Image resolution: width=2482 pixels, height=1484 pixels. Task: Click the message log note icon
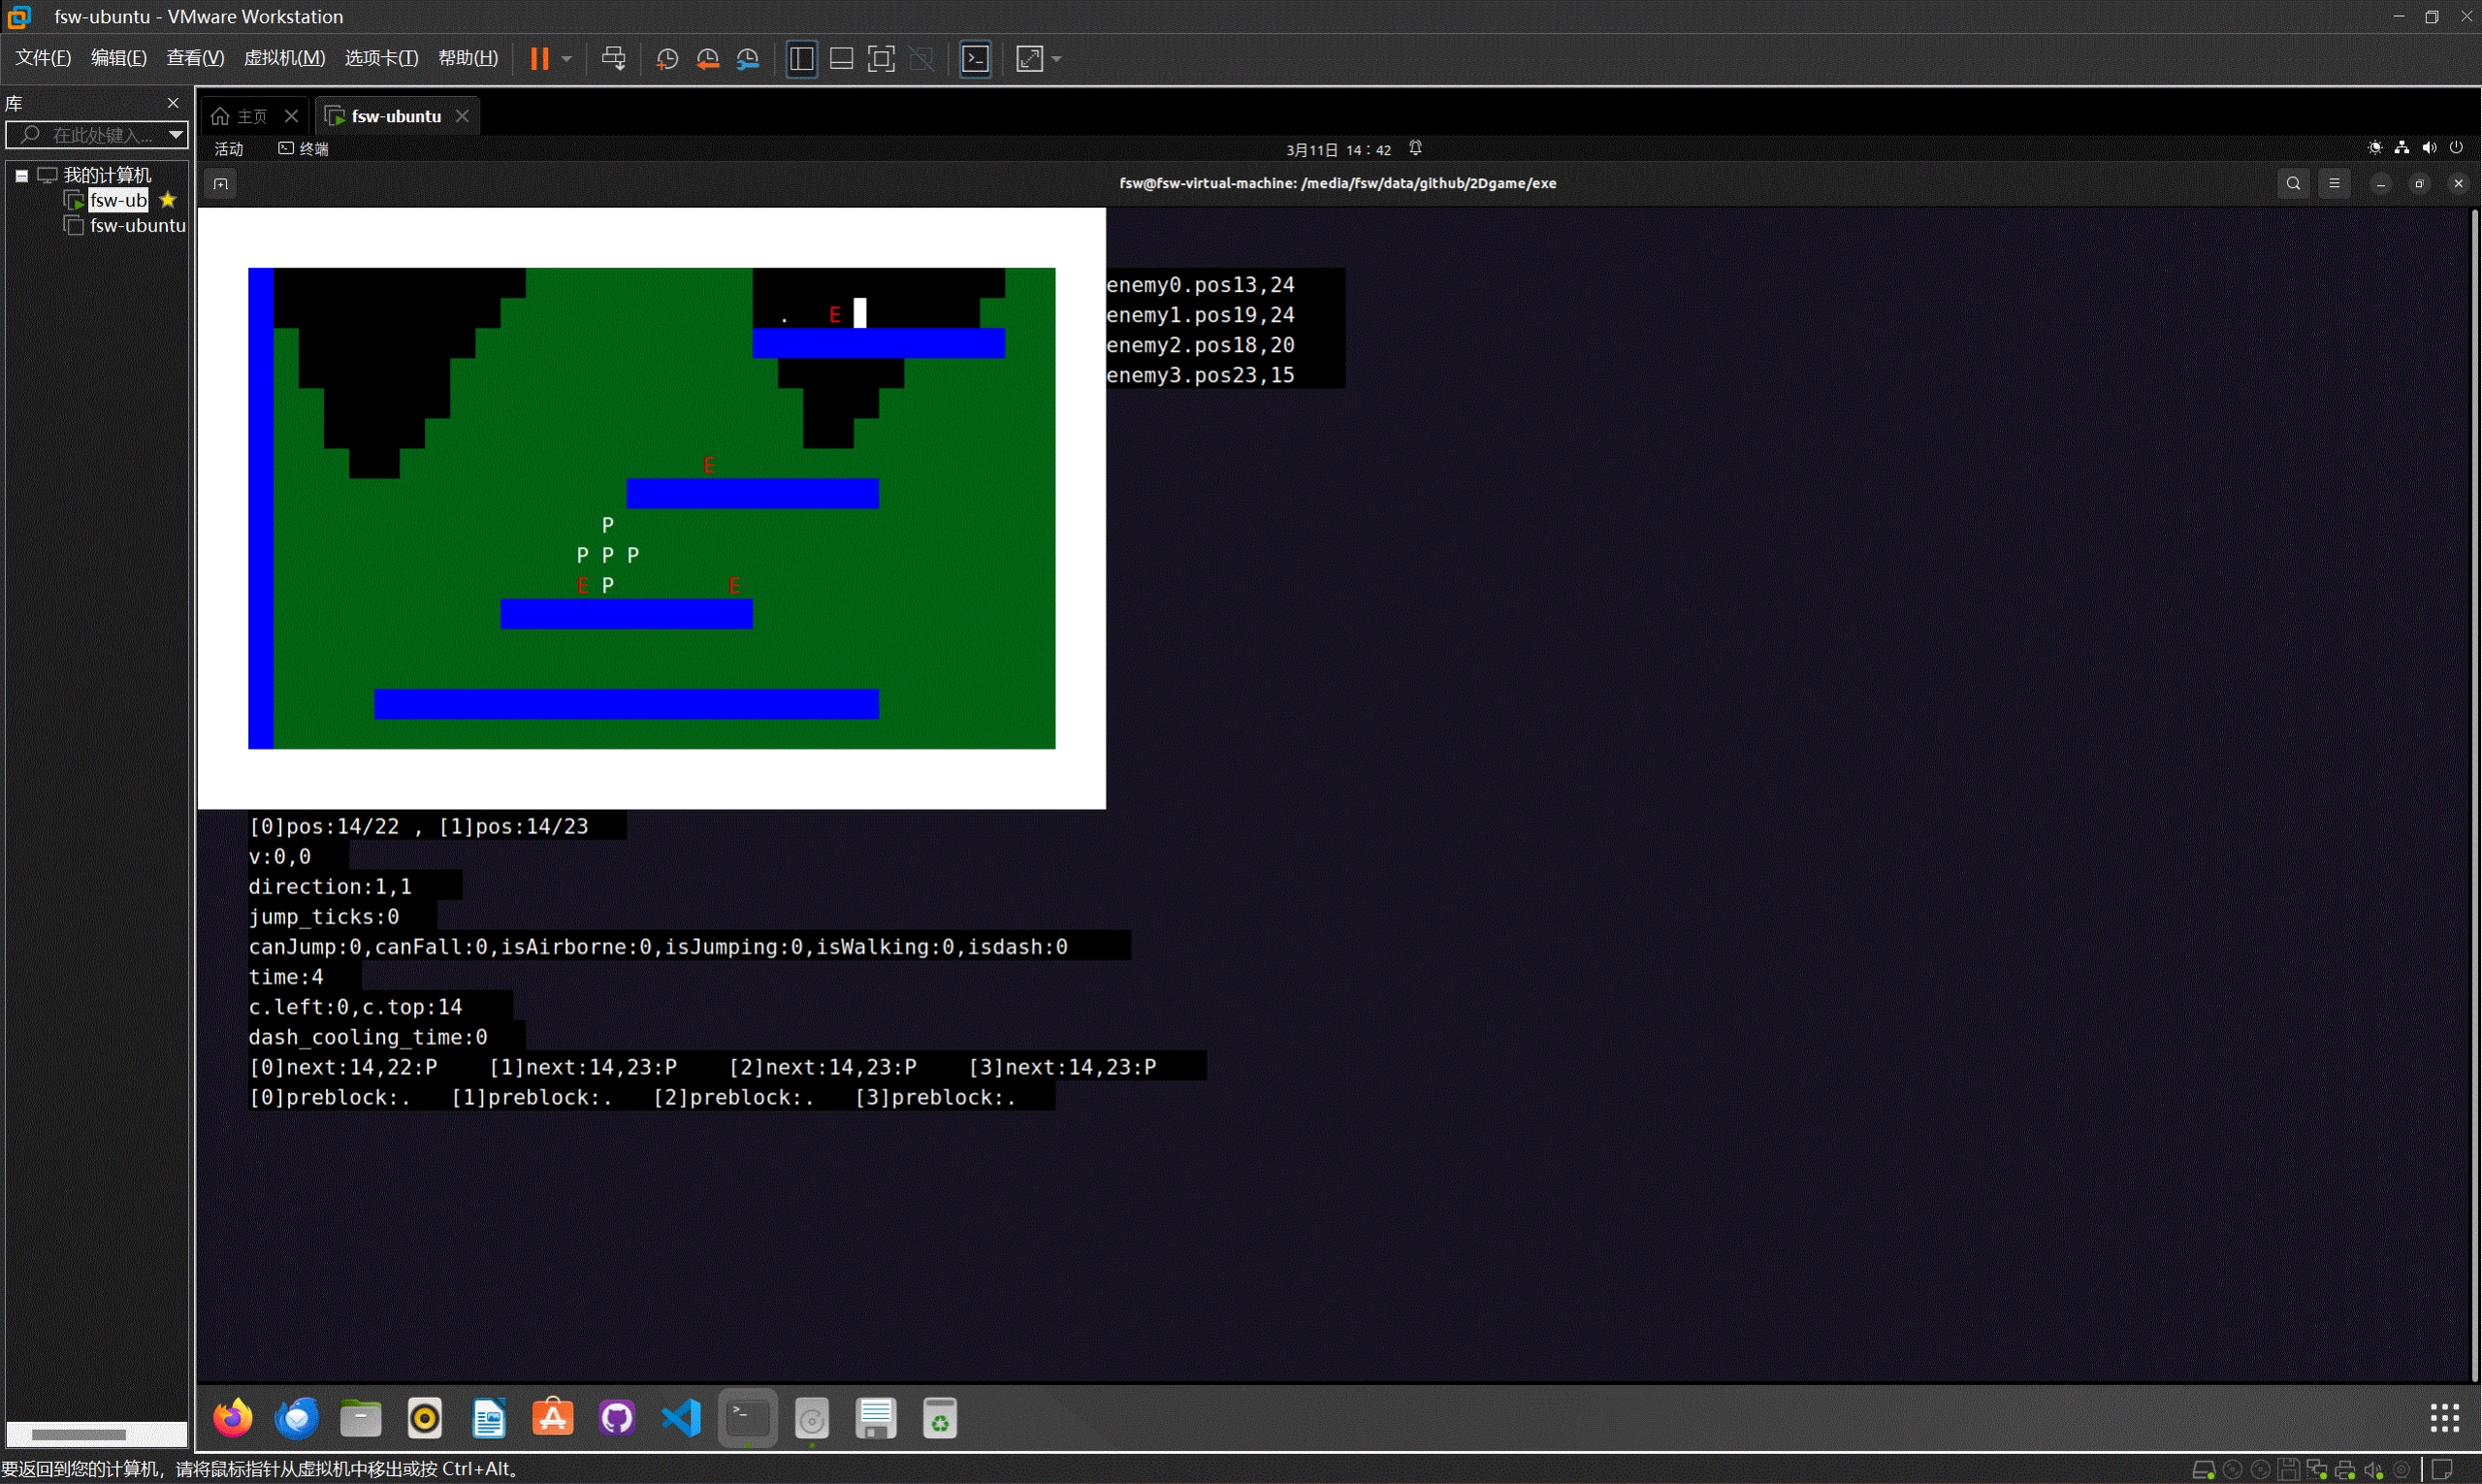point(2443,1470)
